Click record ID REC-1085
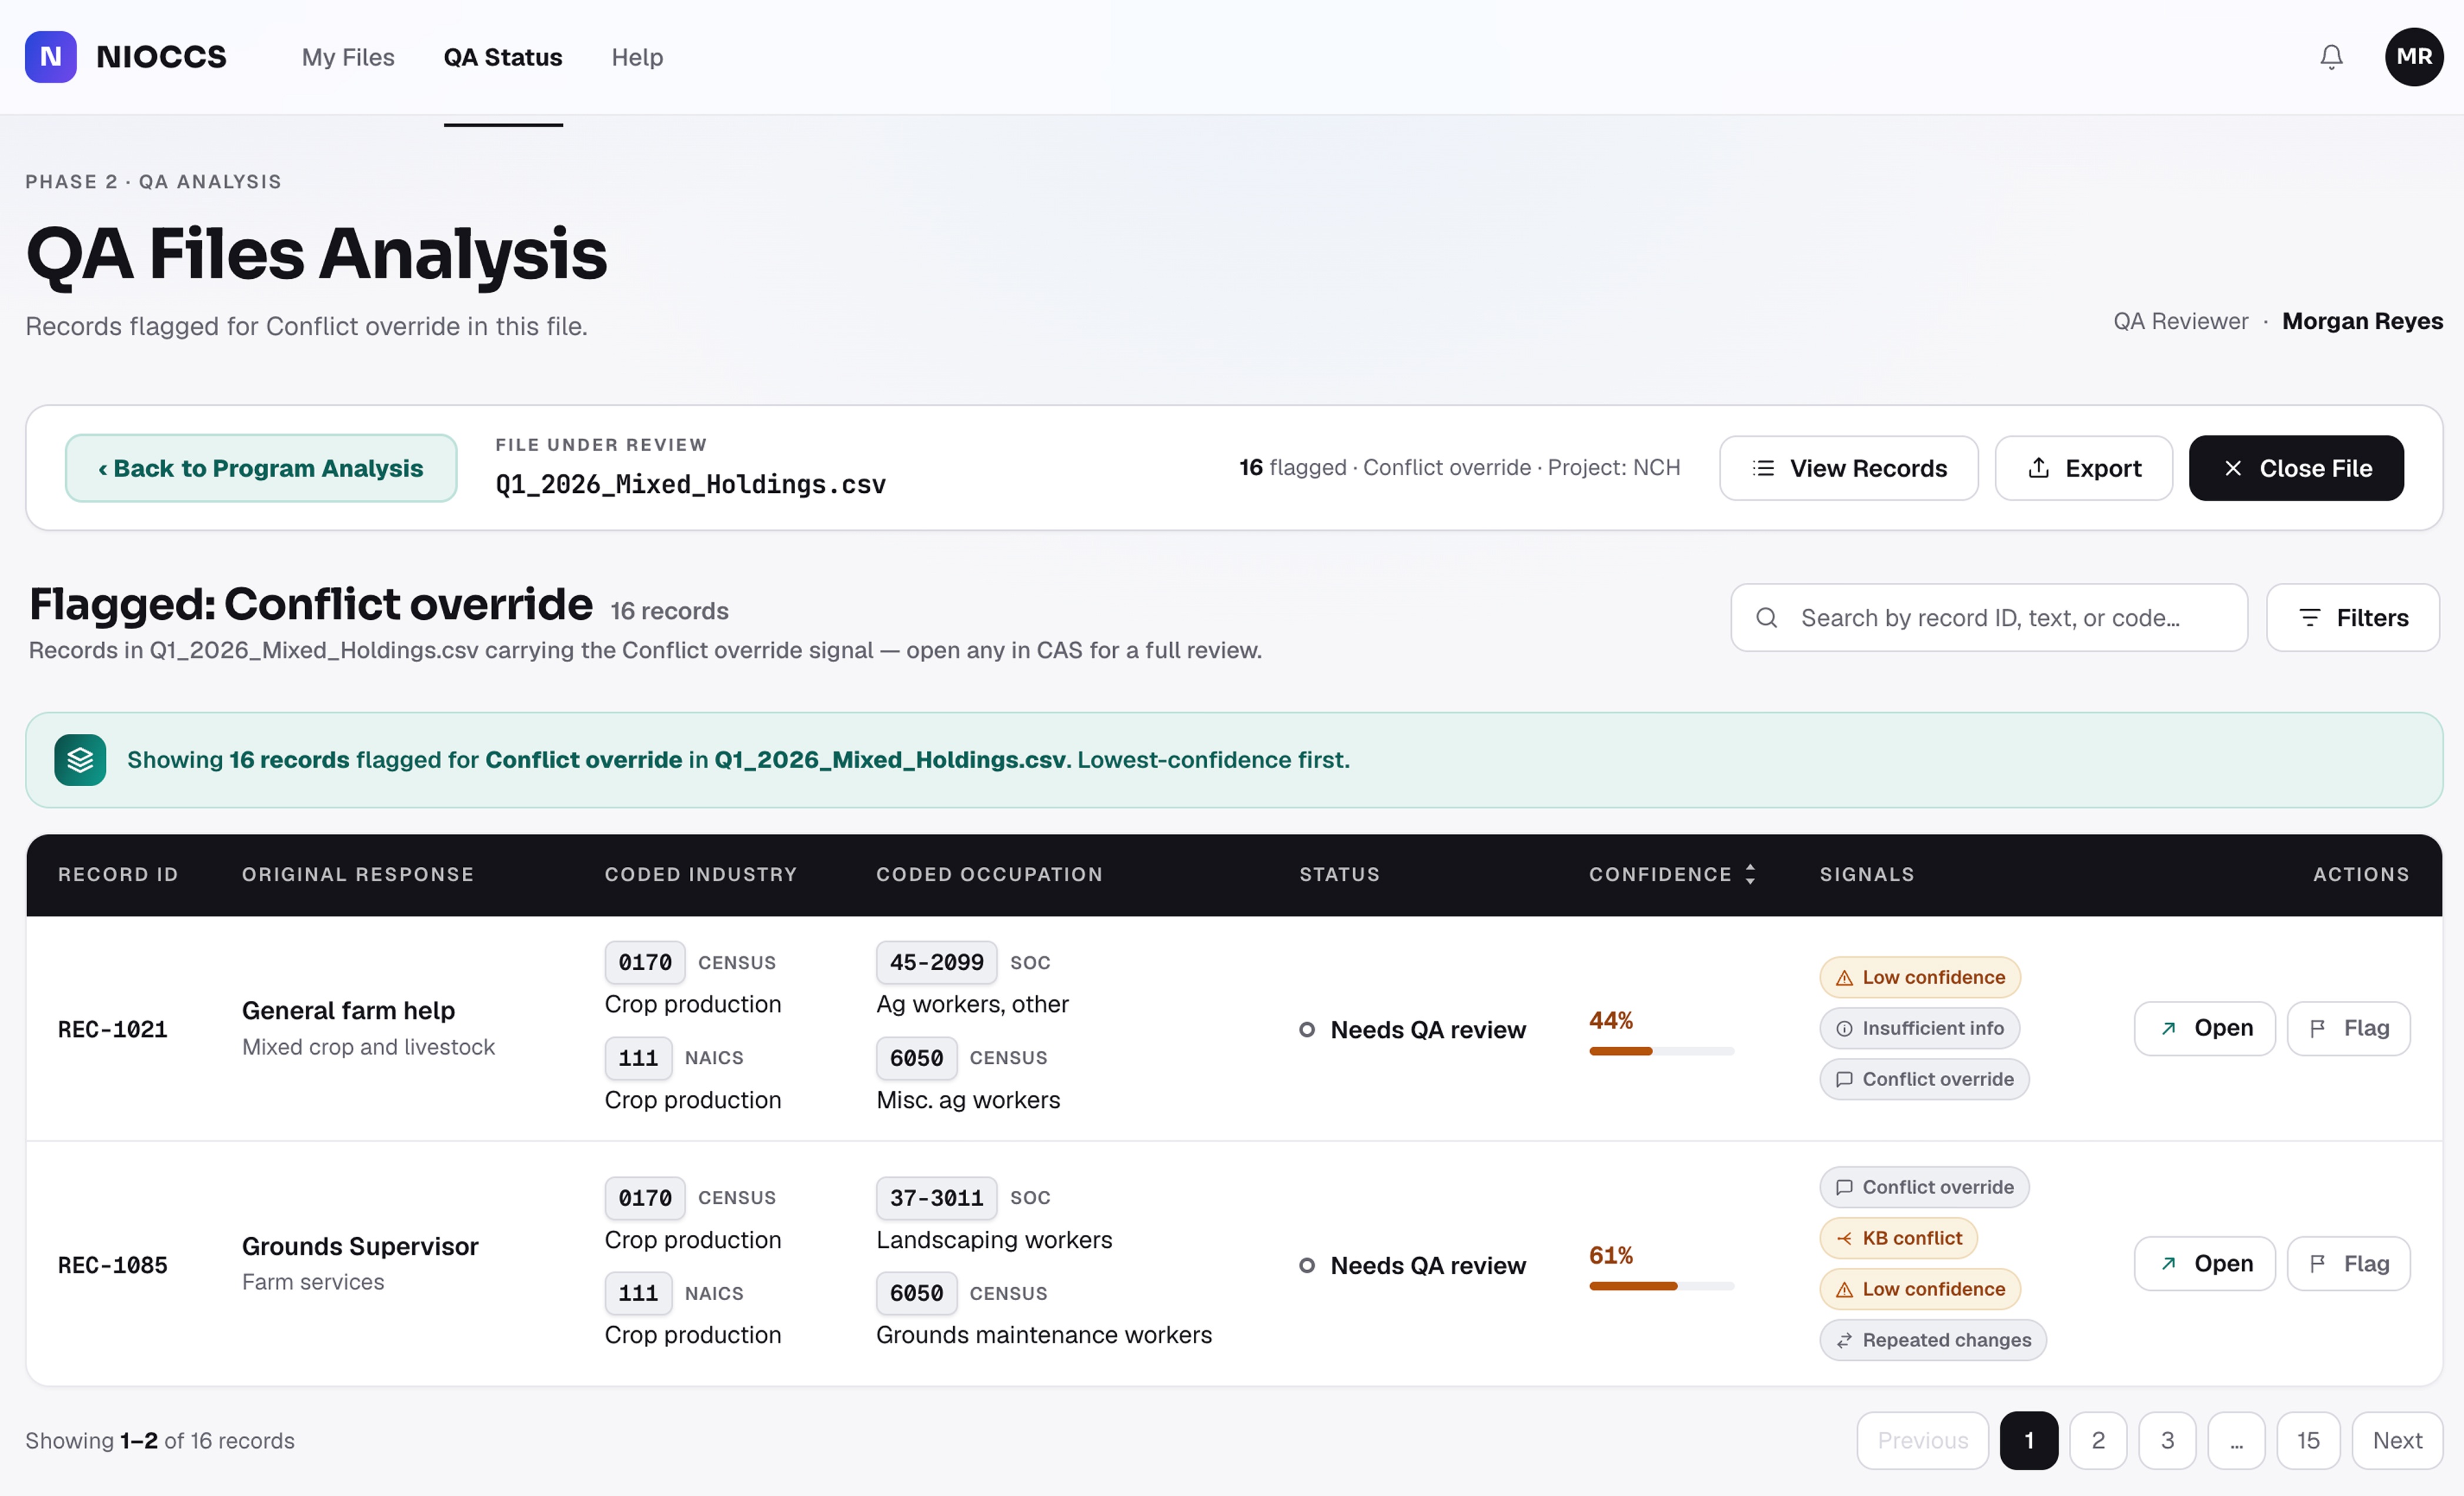The width and height of the screenshot is (2464, 1496). [x=112, y=1266]
